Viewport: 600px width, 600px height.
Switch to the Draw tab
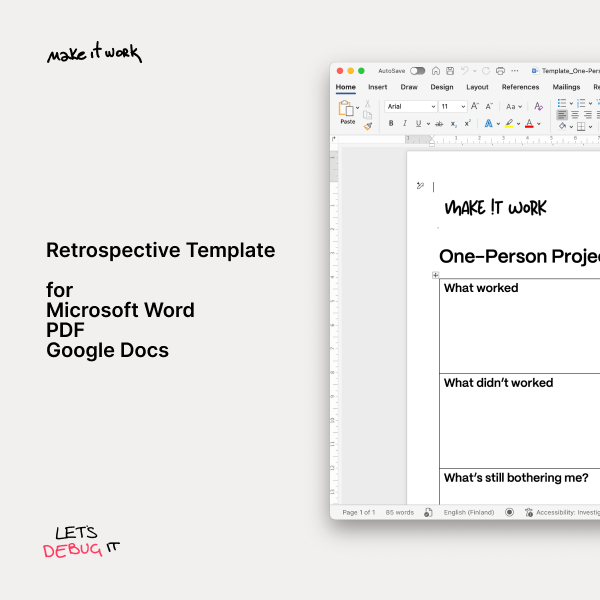tap(409, 87)
